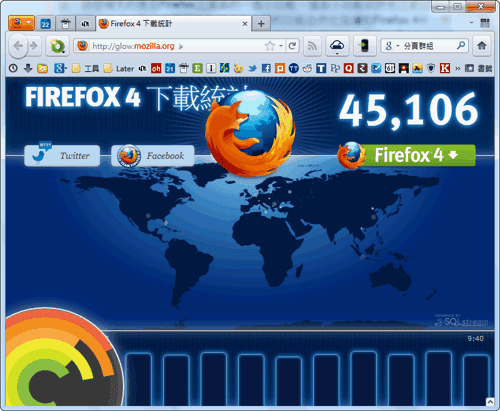Open the downloads arrow bookmark icon
The image size is (500, 411).
tap(28, 68)
